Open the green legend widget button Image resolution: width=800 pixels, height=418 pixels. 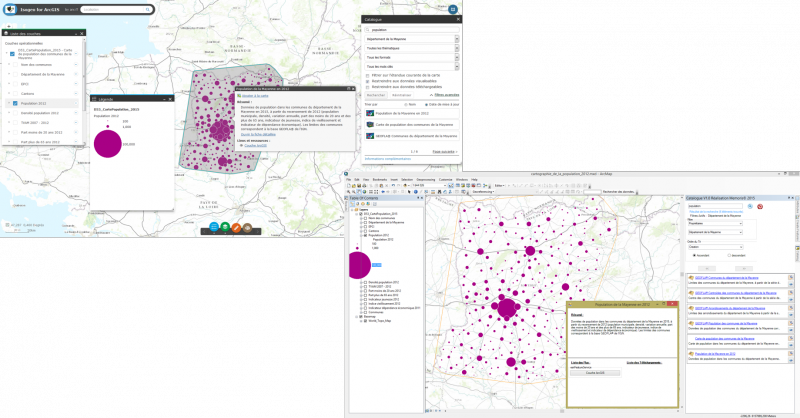coord(225,227)
